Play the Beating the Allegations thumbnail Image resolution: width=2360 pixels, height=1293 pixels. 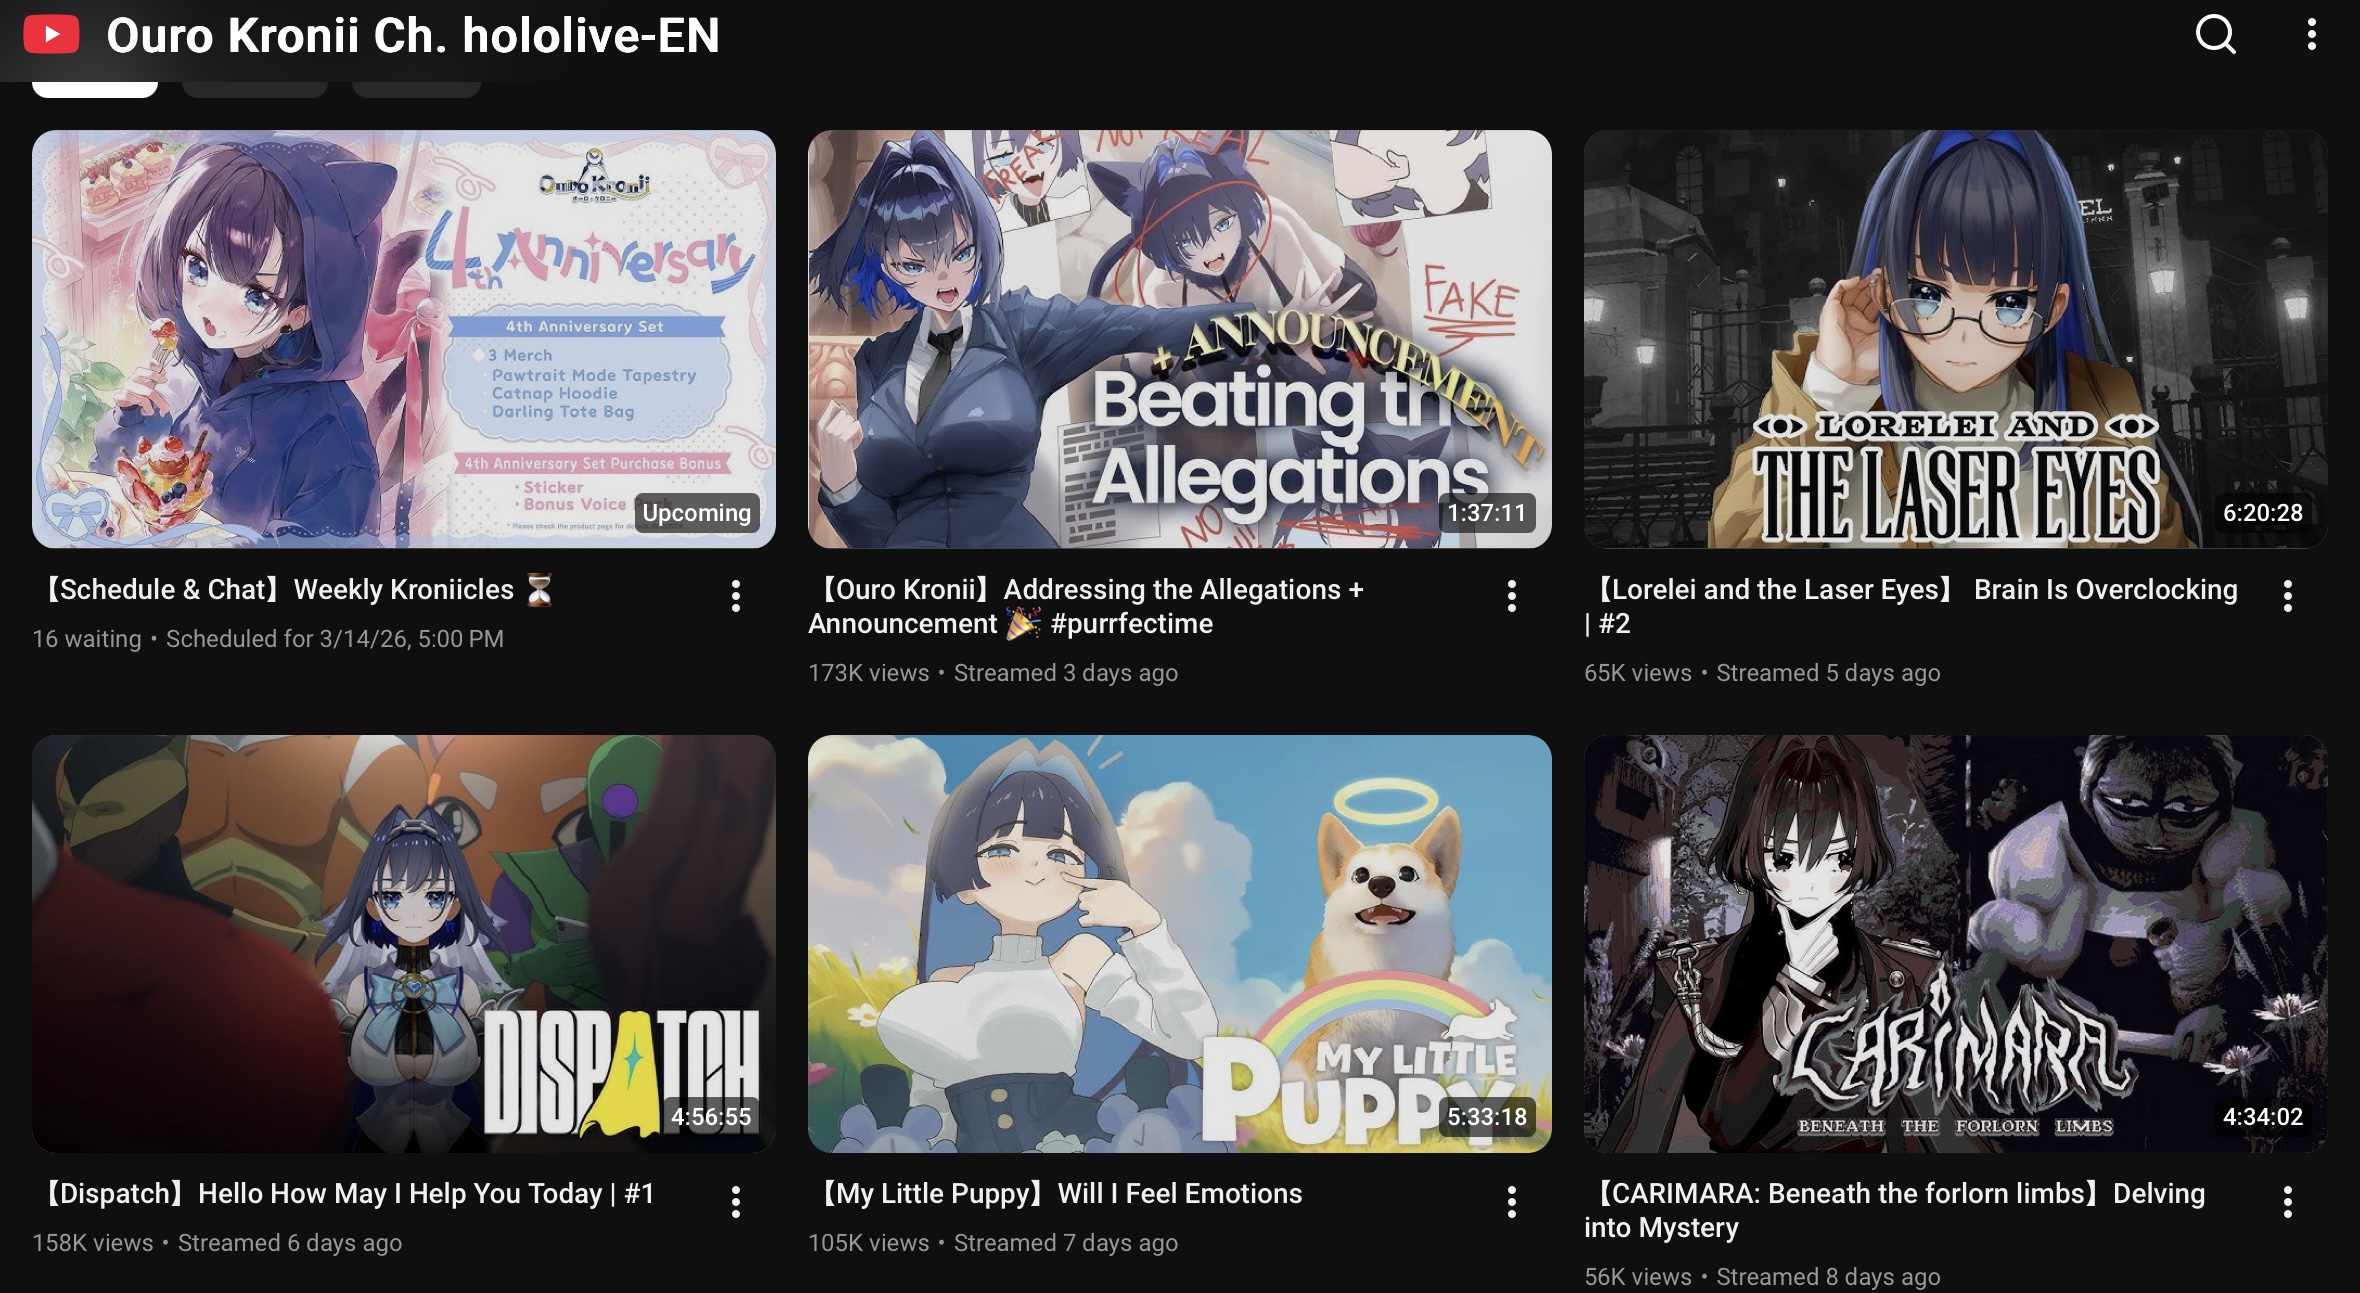(1180, 339)
